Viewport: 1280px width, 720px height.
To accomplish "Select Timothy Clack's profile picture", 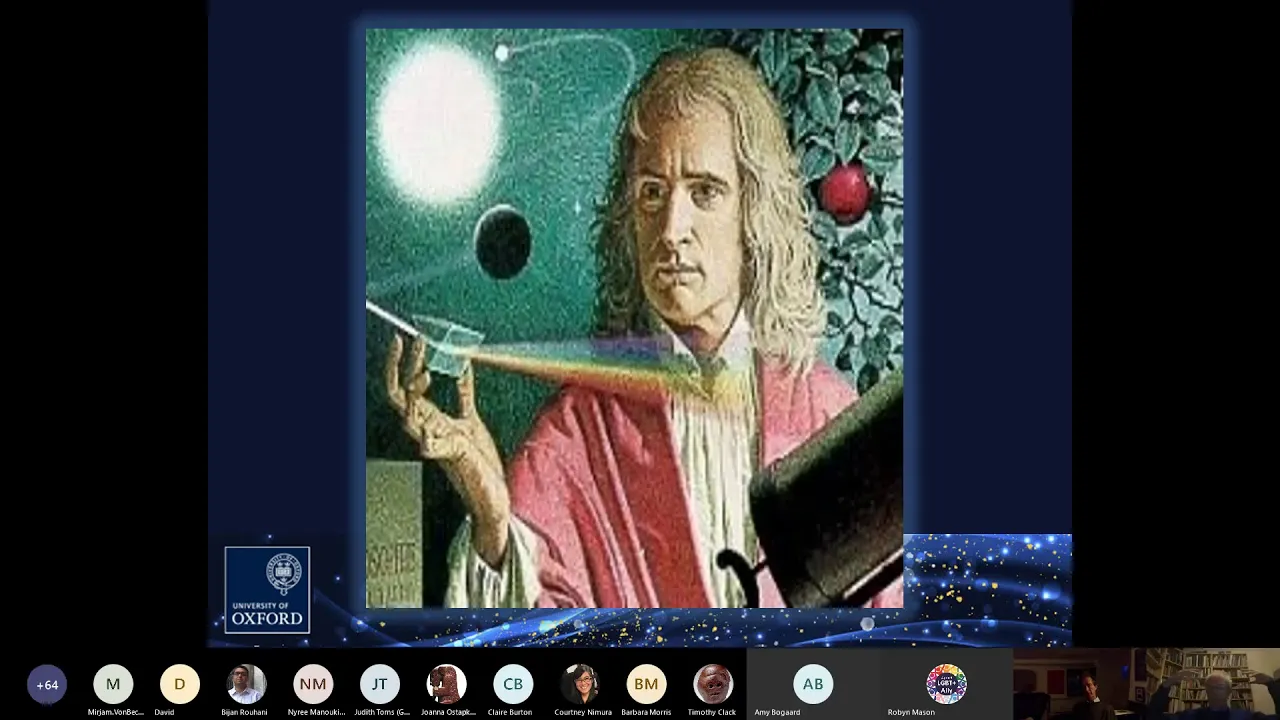I will 713,685.
